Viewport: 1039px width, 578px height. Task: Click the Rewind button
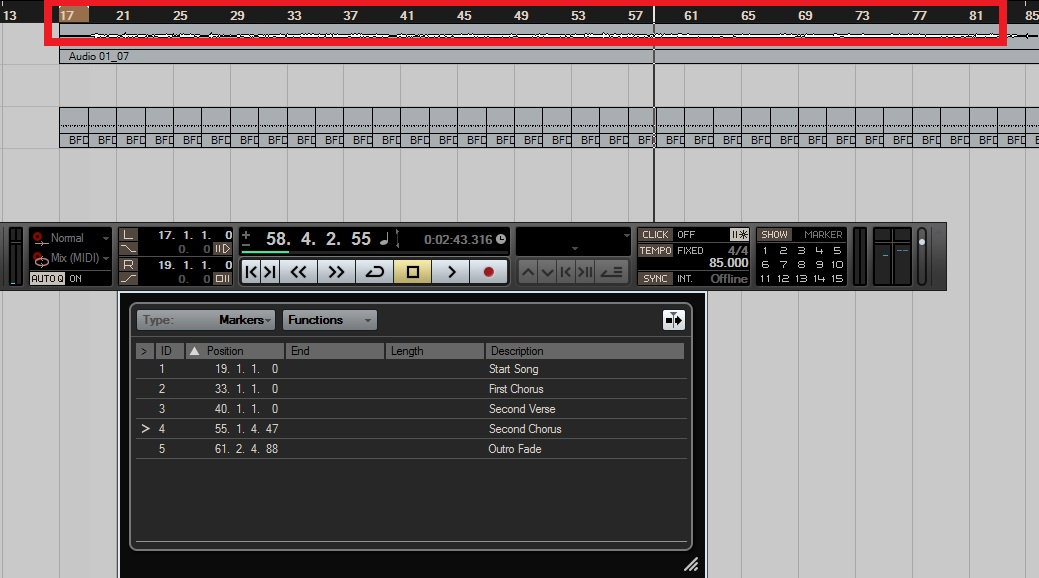(298, 272)
